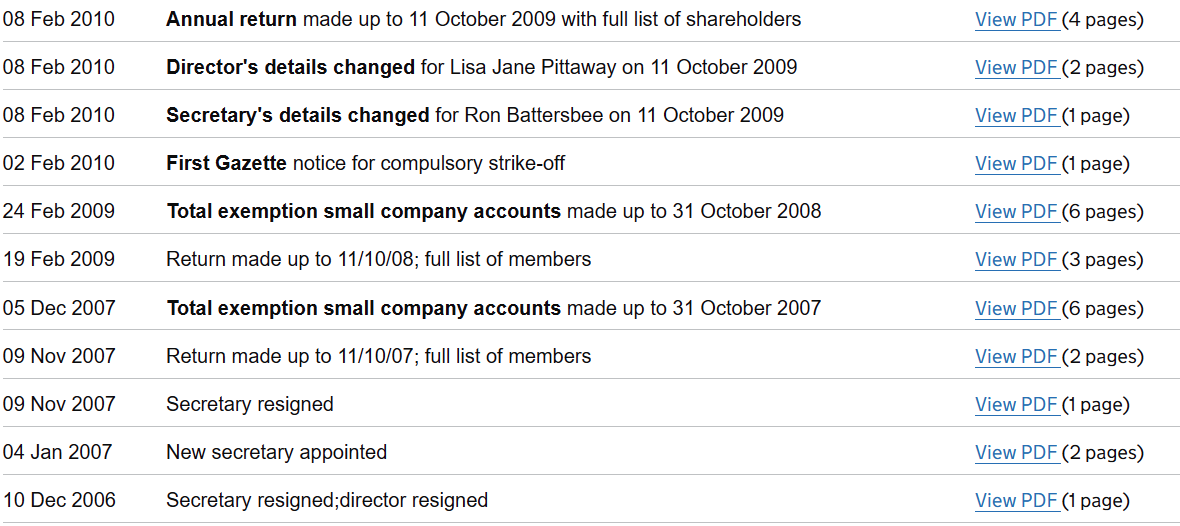1180x526 pixels.
Task: Open PDF for 09 Nov 2007 Secretary resigned
Action: (x=1017, y=405)
